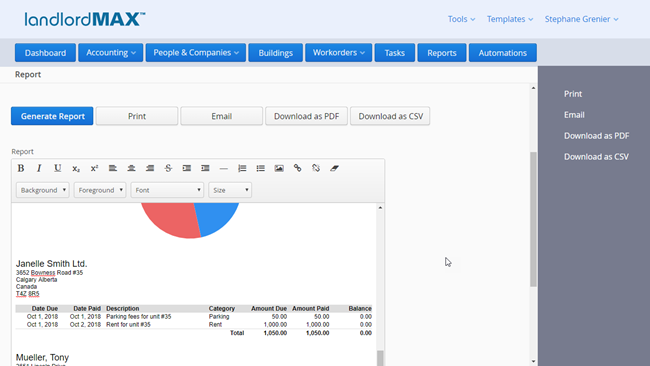650x366 pixels.
Task: Clear formatting with eraser icon
Action: tap(334, 168)
